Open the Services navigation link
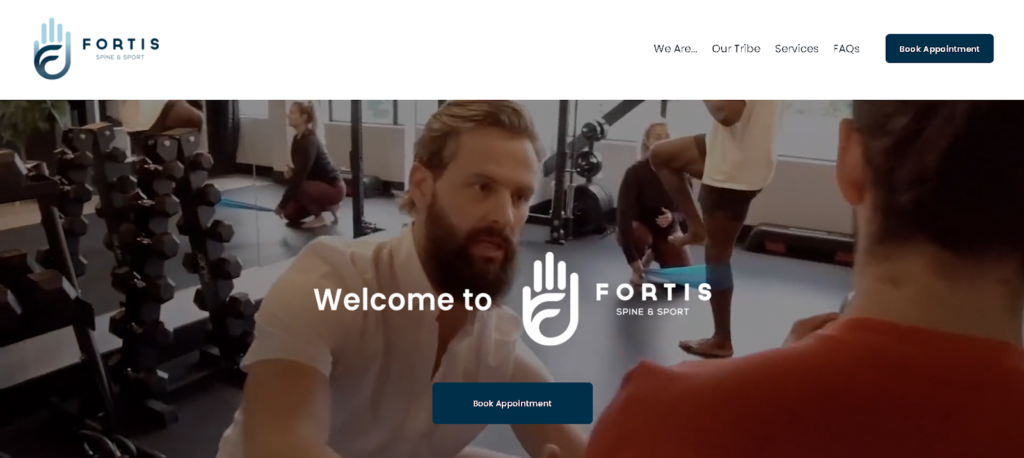This screenshot has height=458, width=1024. click(x=797, y=49)
